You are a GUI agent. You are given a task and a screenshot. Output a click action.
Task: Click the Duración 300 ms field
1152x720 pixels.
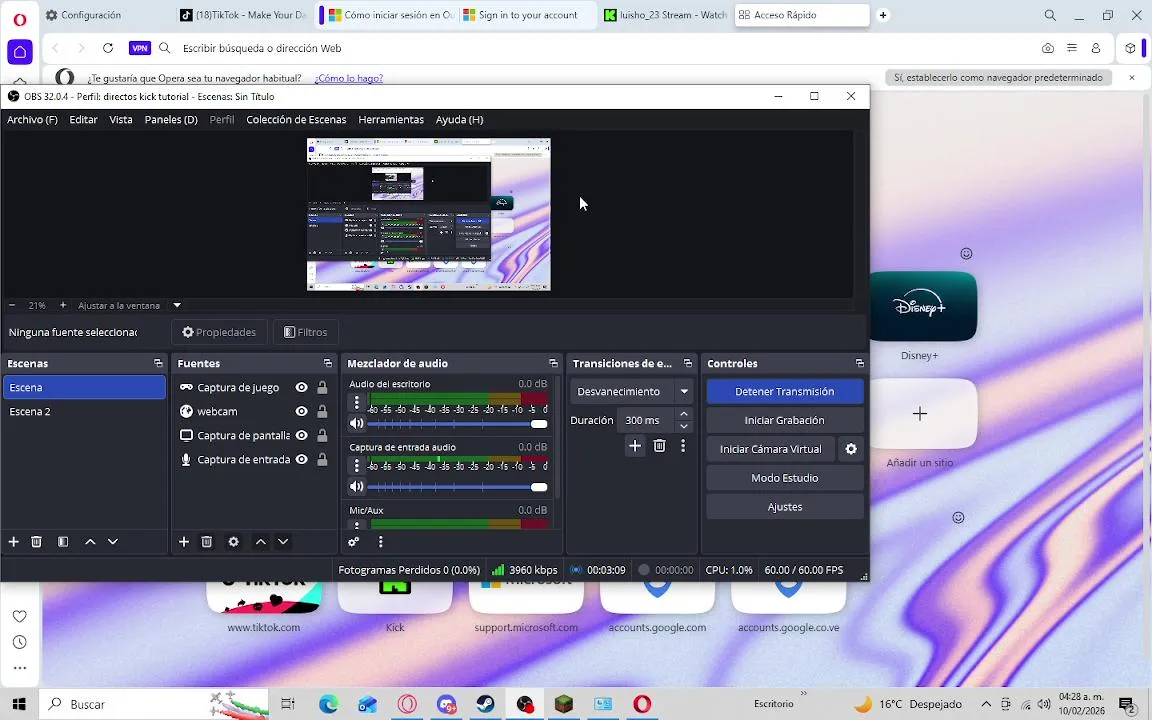tap(646, 420)
